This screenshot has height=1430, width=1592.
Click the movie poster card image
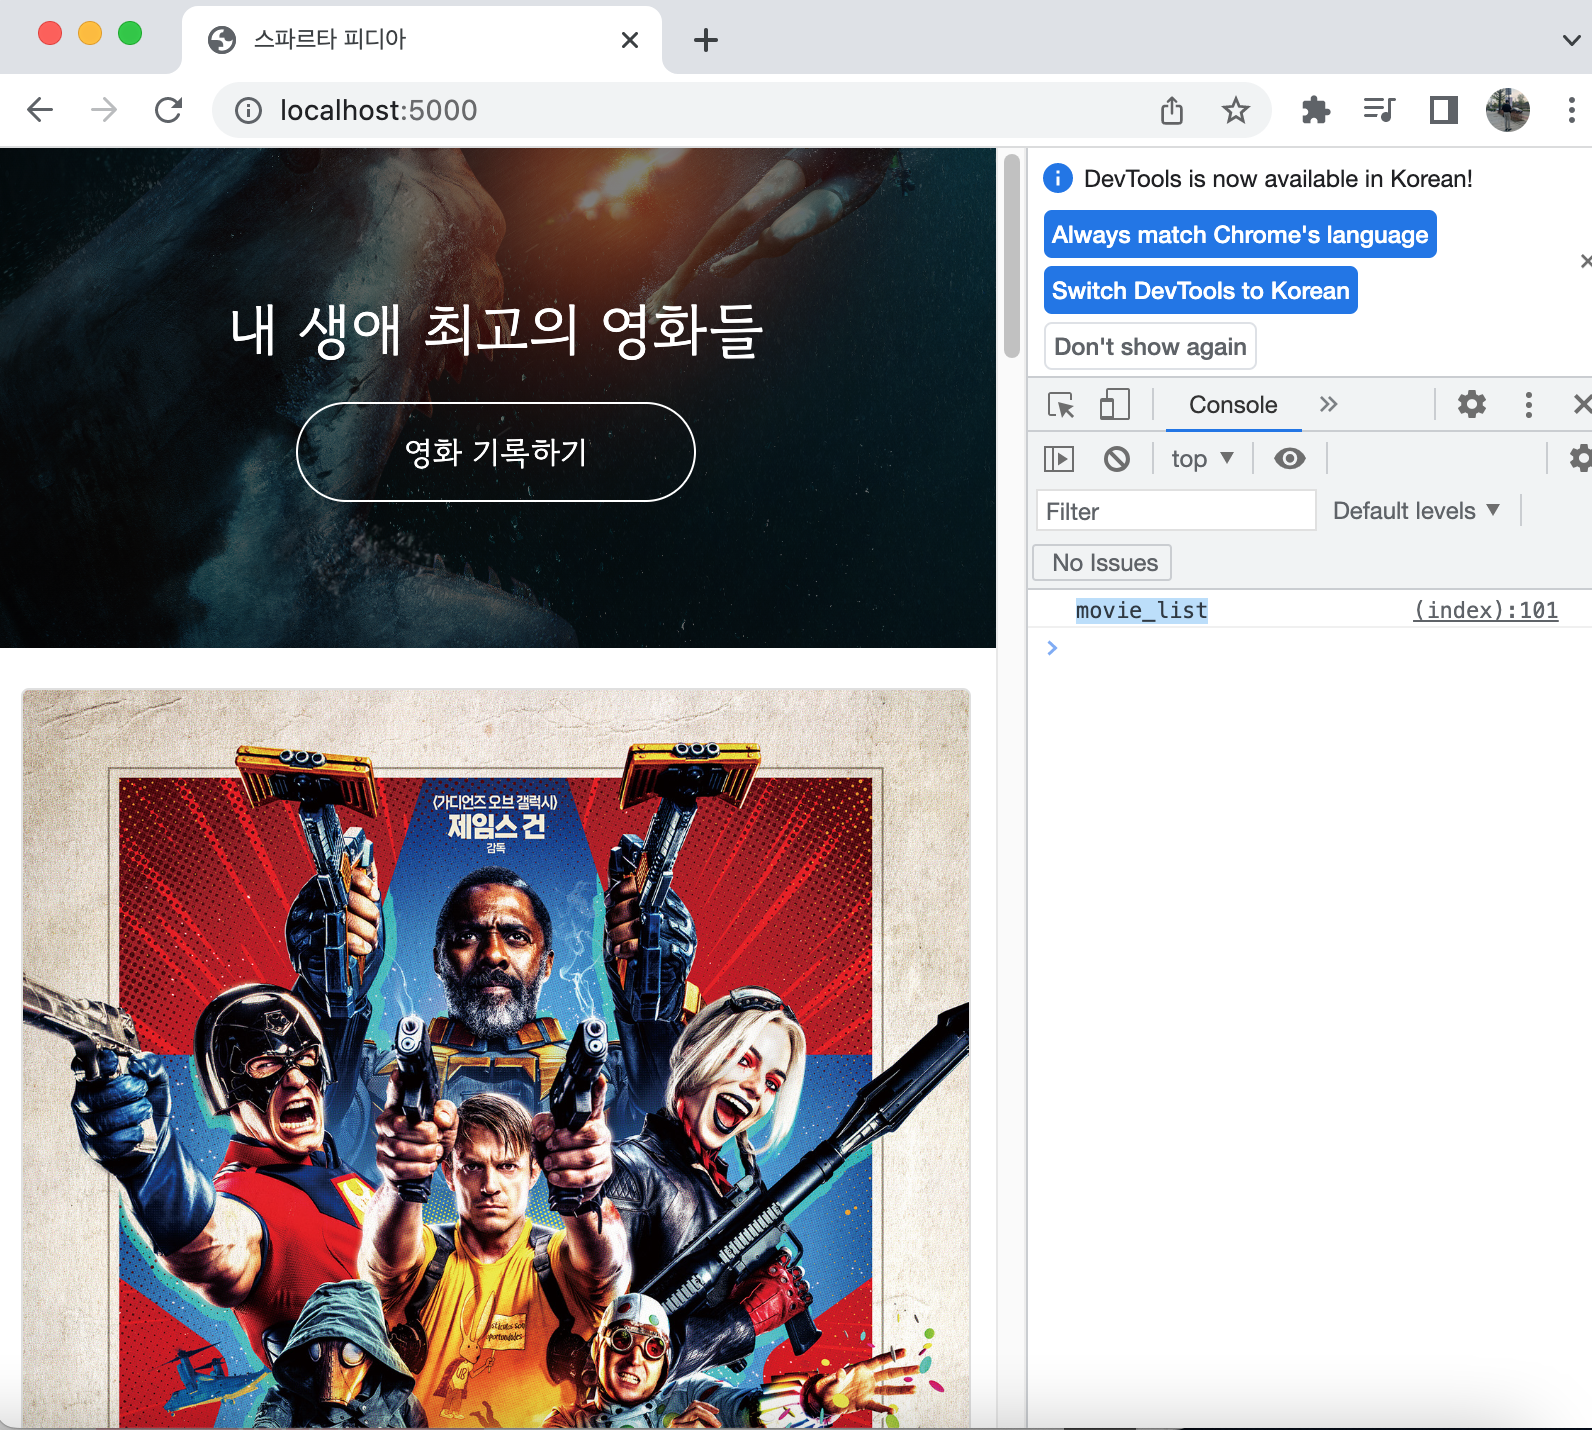(x=496, y=1058)
